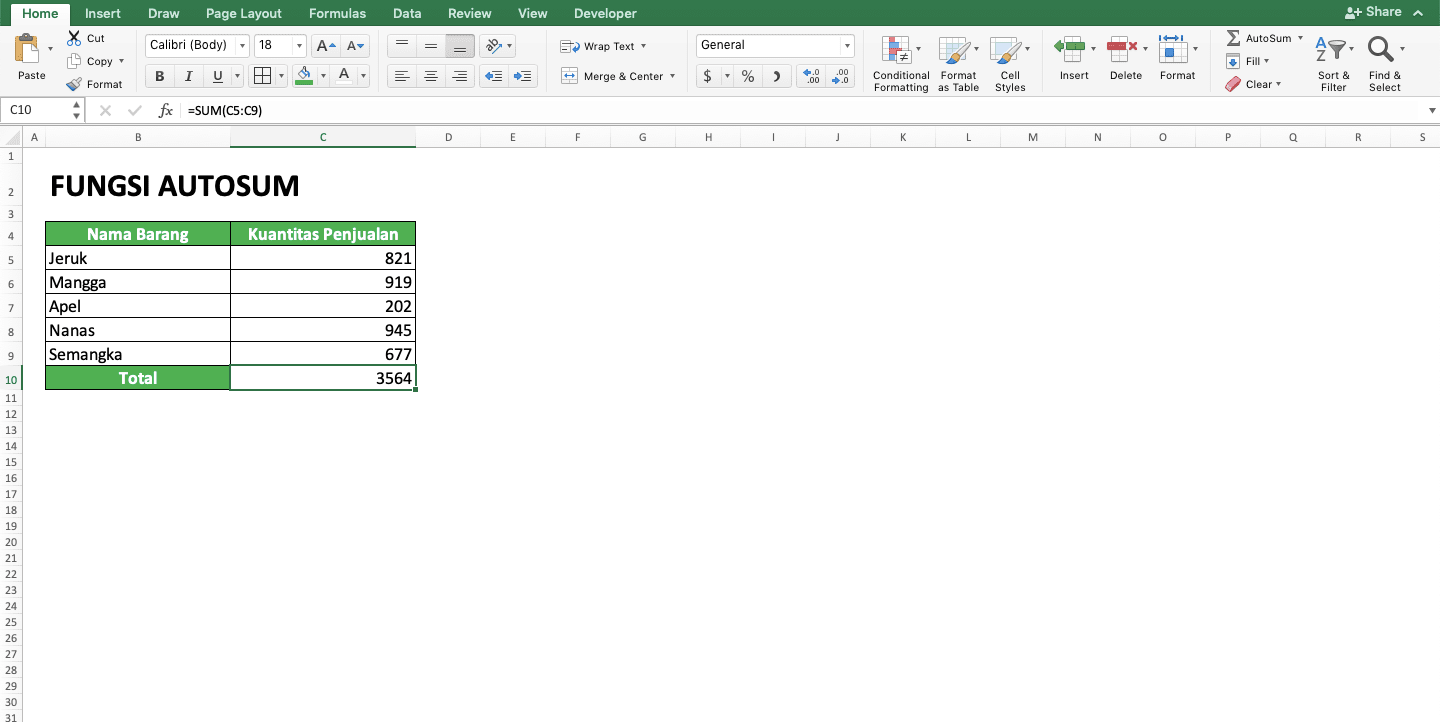Click the Share button
Image resolution: width=1440 pixels, height=722 pixels.
[1374, 12]
